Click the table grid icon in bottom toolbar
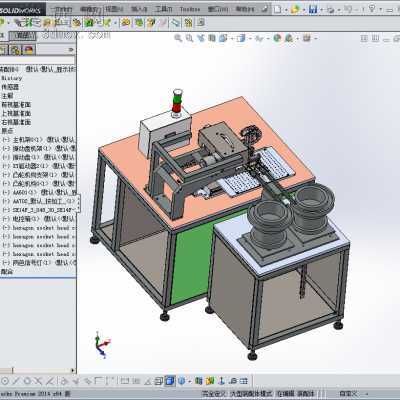This screenshot has height=400, width=400. coord(244,380)
